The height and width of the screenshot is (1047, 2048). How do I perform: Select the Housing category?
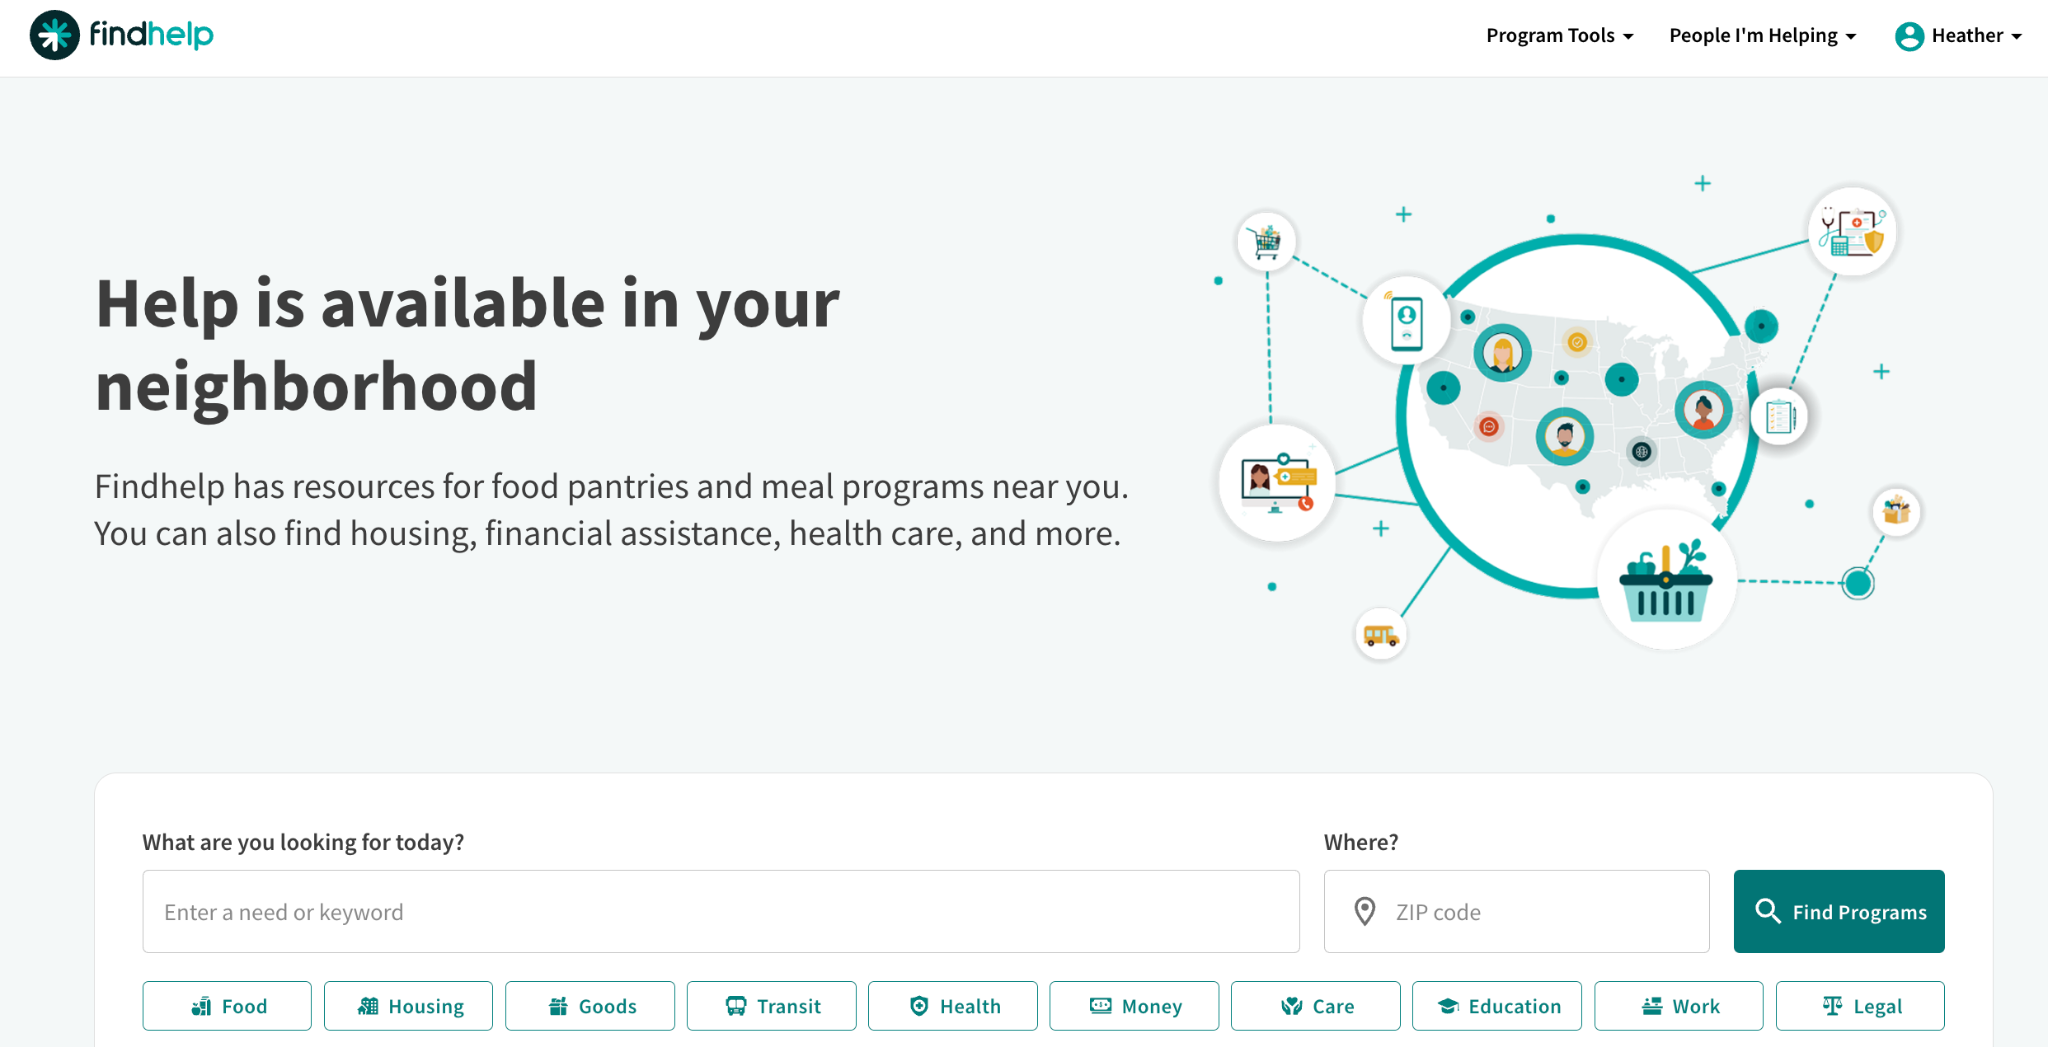point(408,1006)
